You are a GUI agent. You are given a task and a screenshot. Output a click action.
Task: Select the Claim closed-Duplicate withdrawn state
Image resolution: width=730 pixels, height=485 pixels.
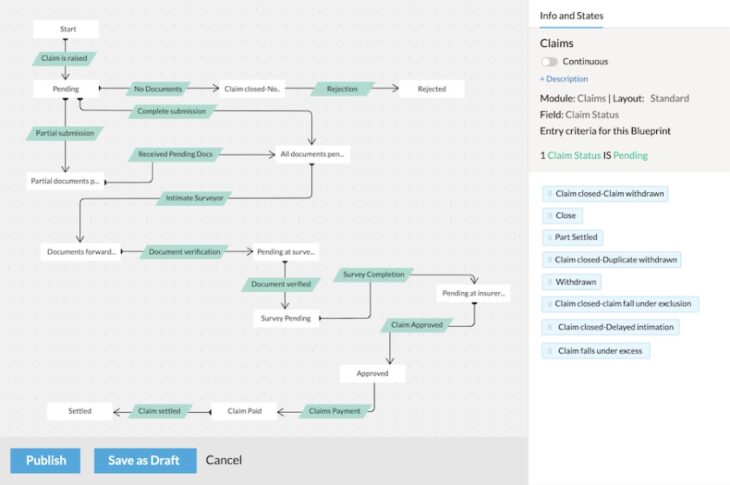click(616, 260)
